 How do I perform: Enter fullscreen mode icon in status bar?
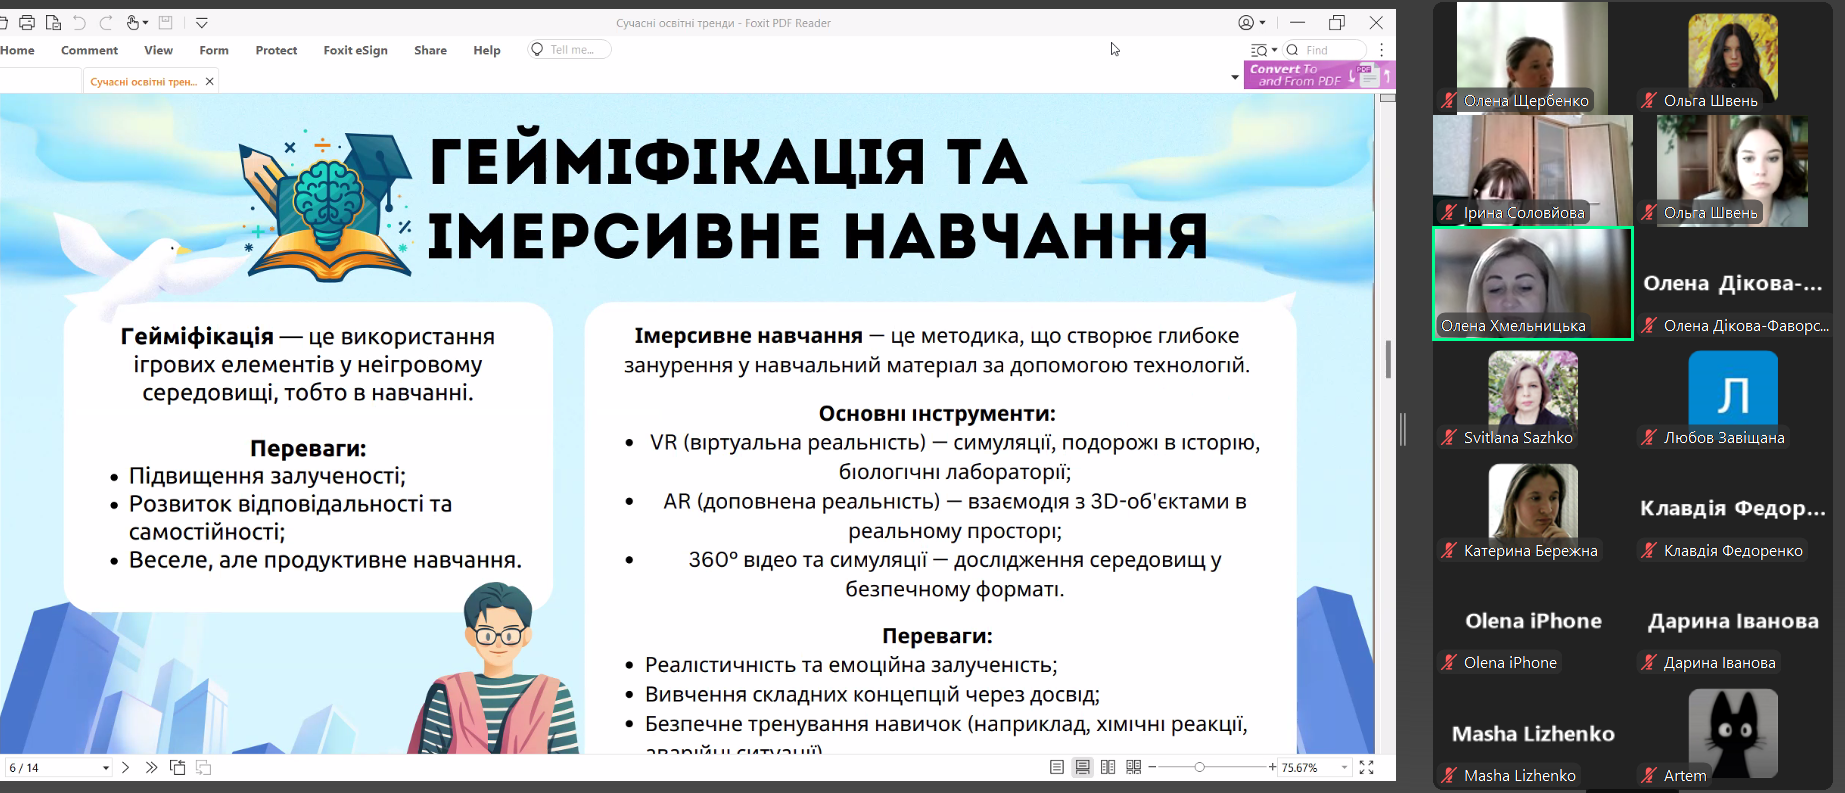click(1366, 767)
